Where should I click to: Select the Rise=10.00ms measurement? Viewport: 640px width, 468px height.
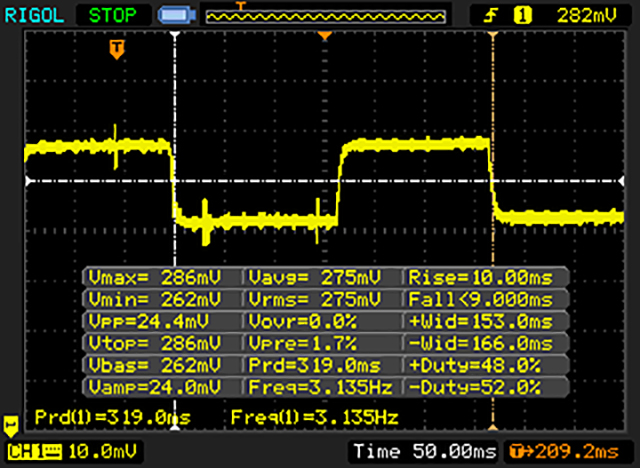pos(480,278)
